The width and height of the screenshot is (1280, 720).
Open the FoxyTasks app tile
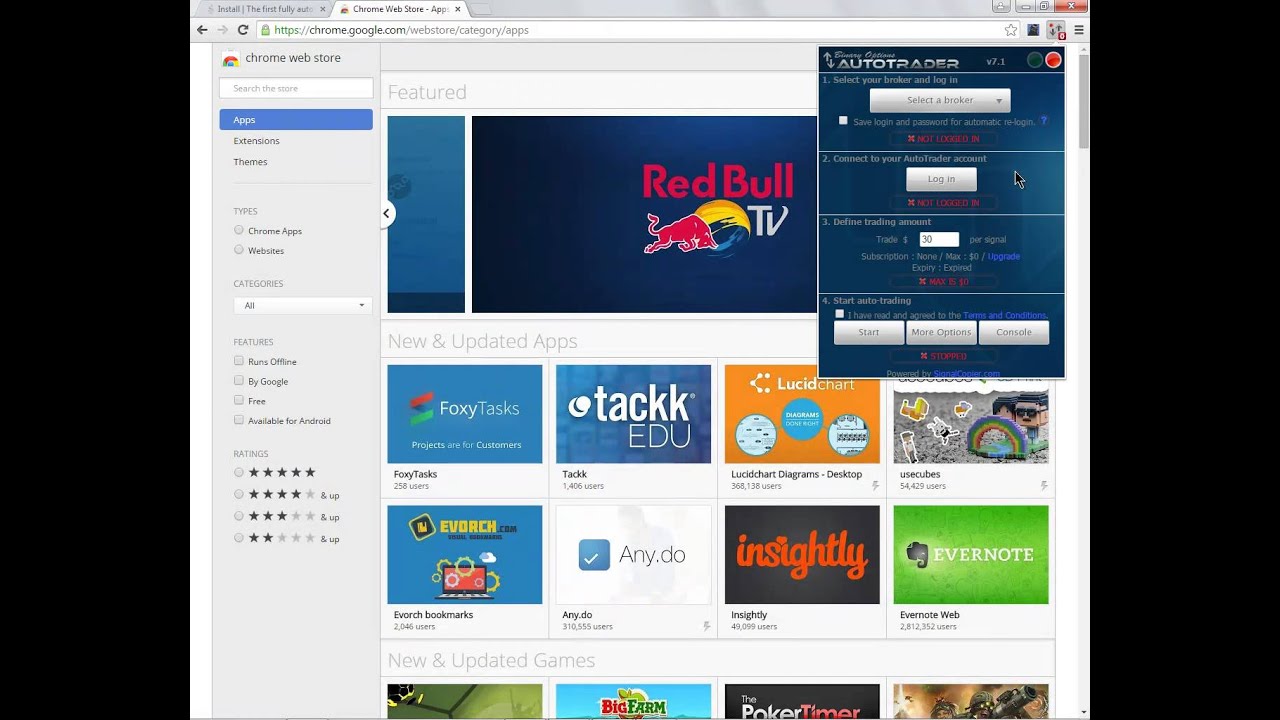(x=465, y=414)
